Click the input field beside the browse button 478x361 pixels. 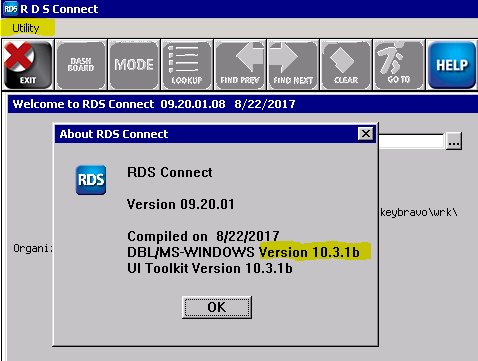click(x=412, y=141)
